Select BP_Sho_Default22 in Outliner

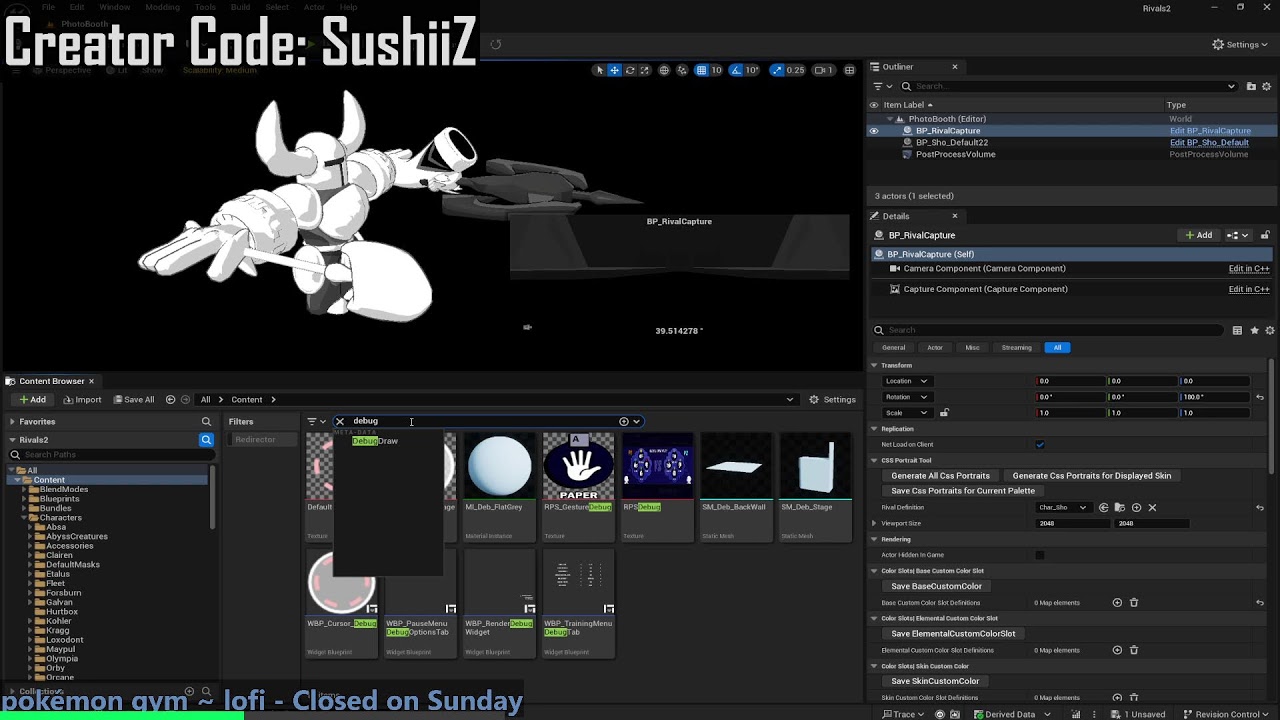point(951,142)
